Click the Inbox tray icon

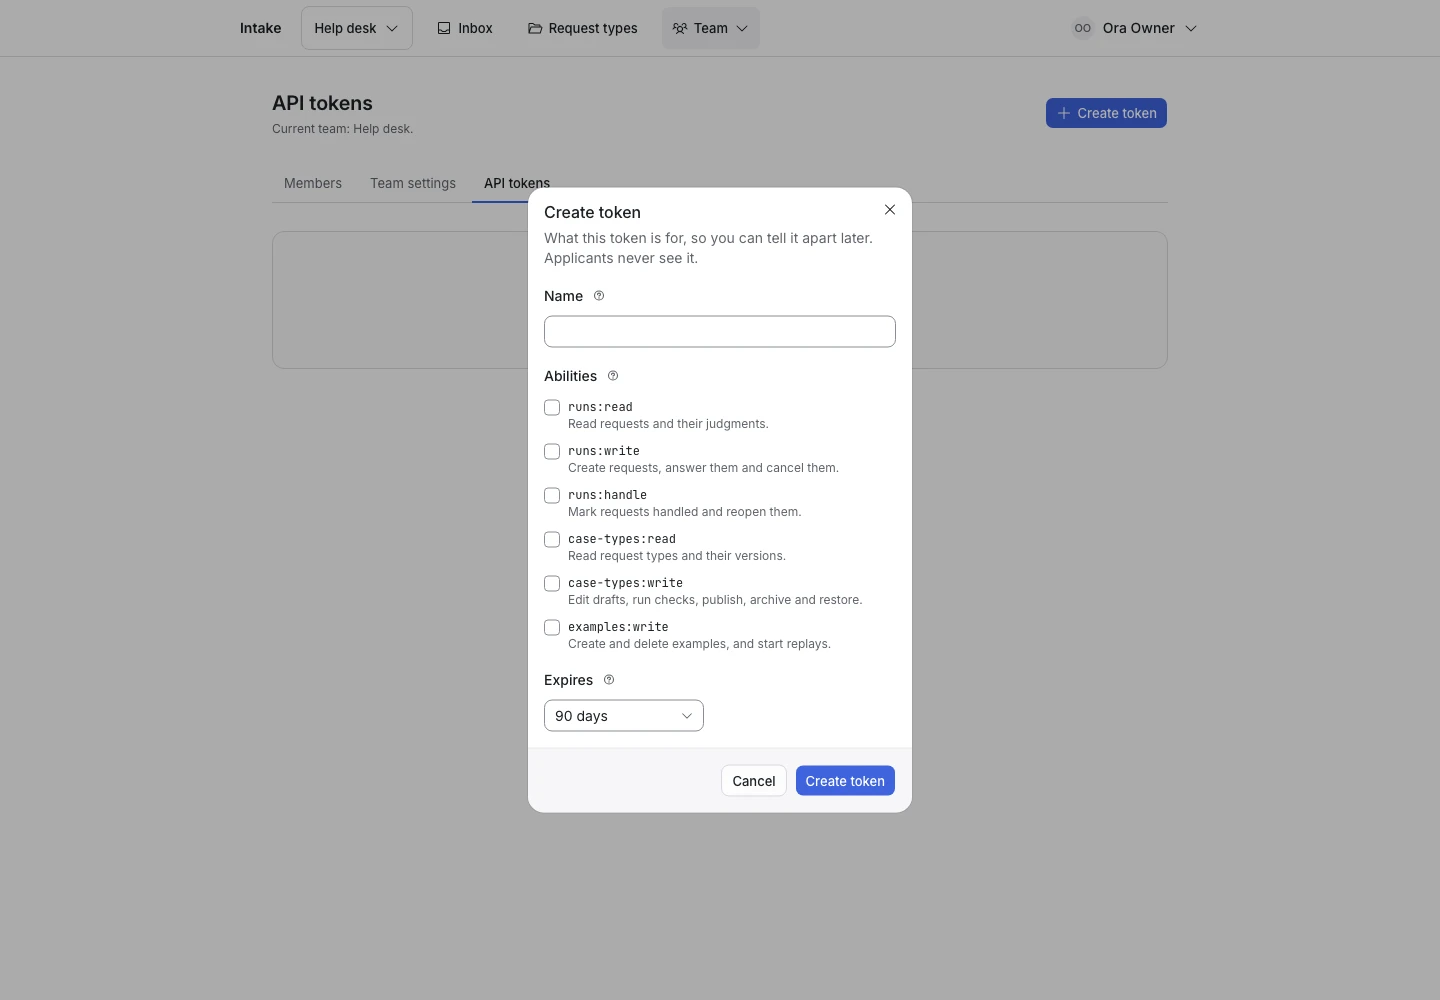(444, 28)
